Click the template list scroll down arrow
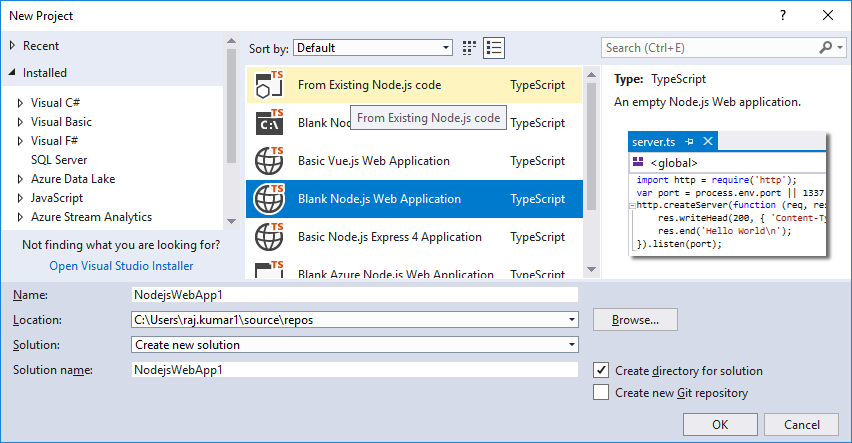Screen dimensions: 852x443 pyautogui.click(x=592, y=270)
